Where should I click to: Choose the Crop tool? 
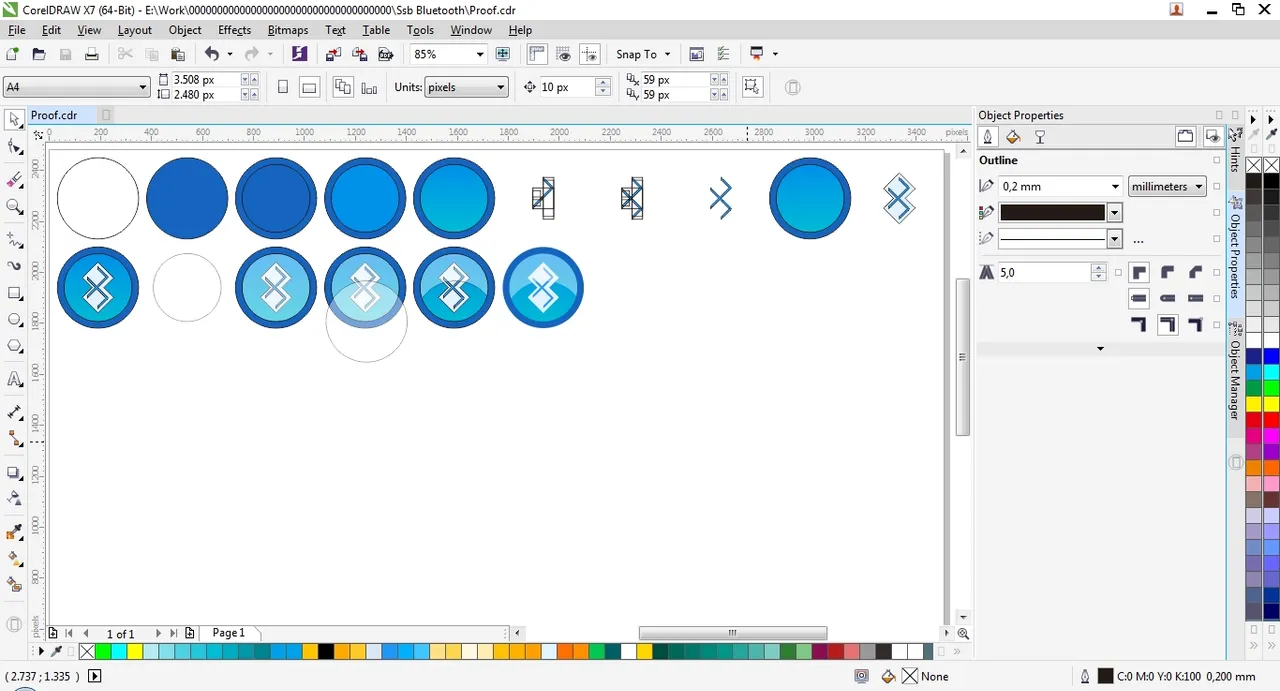pos(14,180)
